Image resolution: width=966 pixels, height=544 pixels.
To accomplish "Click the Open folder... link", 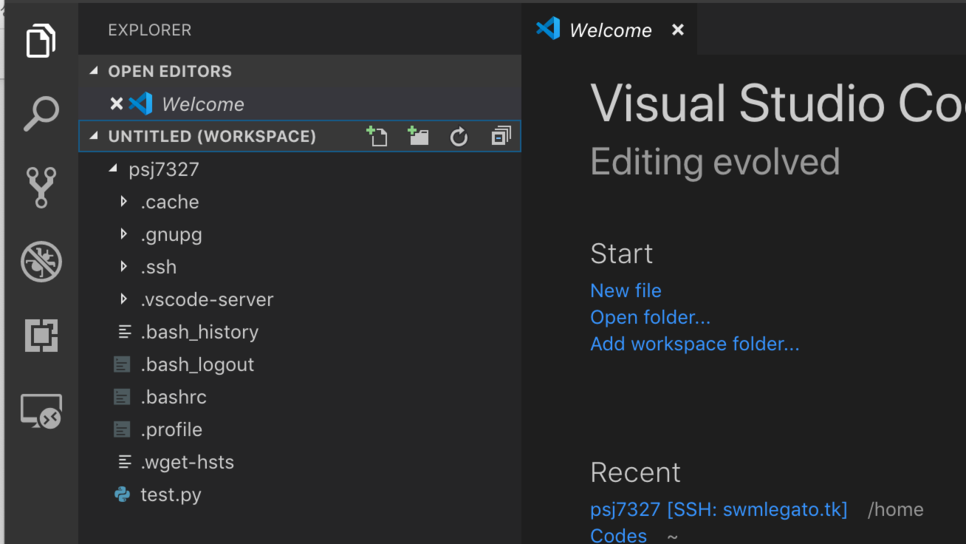I will click(650, 317).
